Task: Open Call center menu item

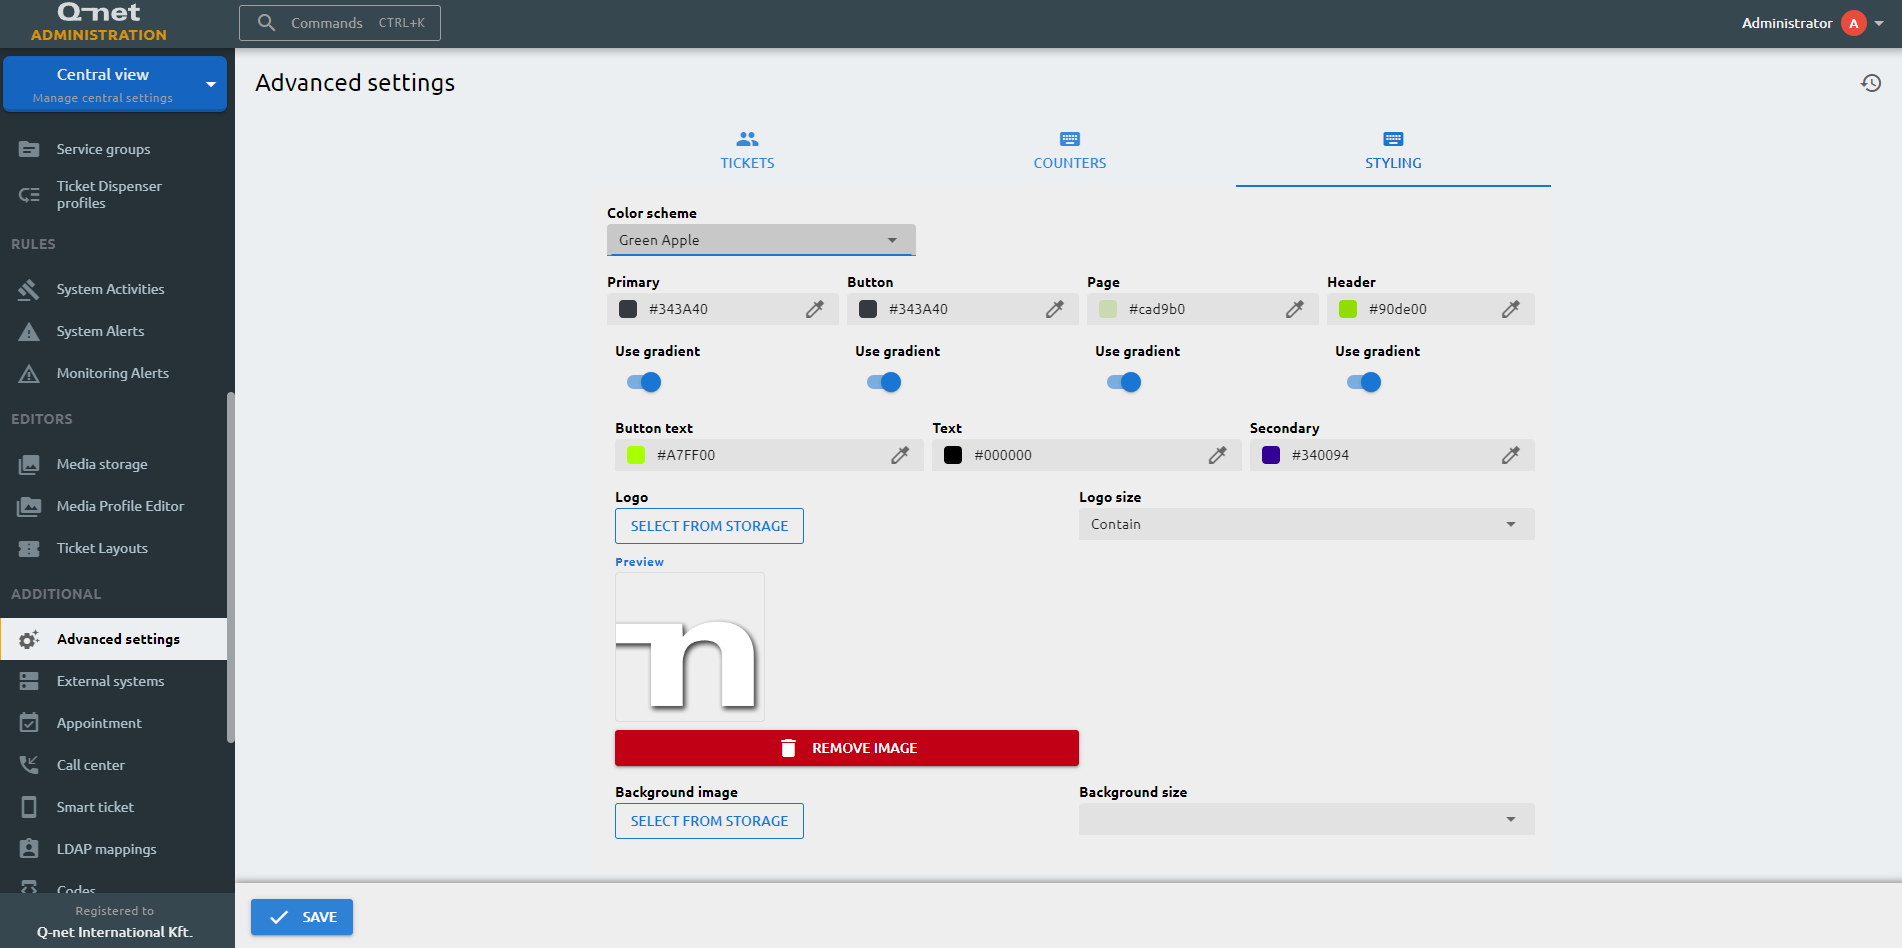Action: [114, 765]
